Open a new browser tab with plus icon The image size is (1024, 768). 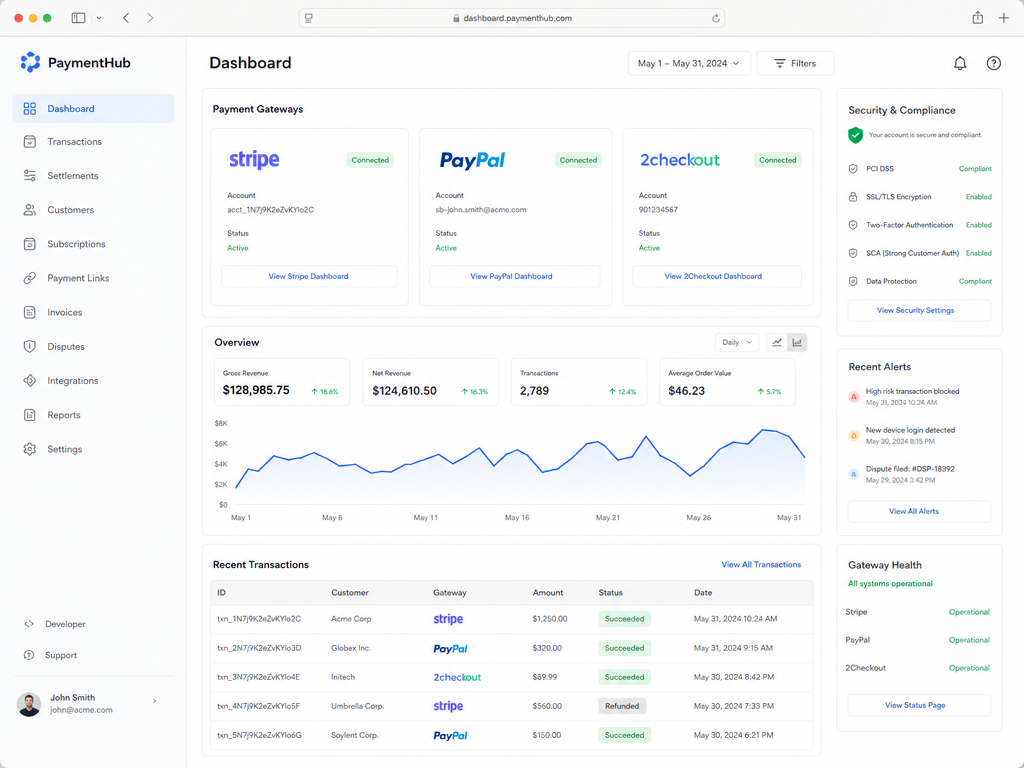(x=1004, y=18)
